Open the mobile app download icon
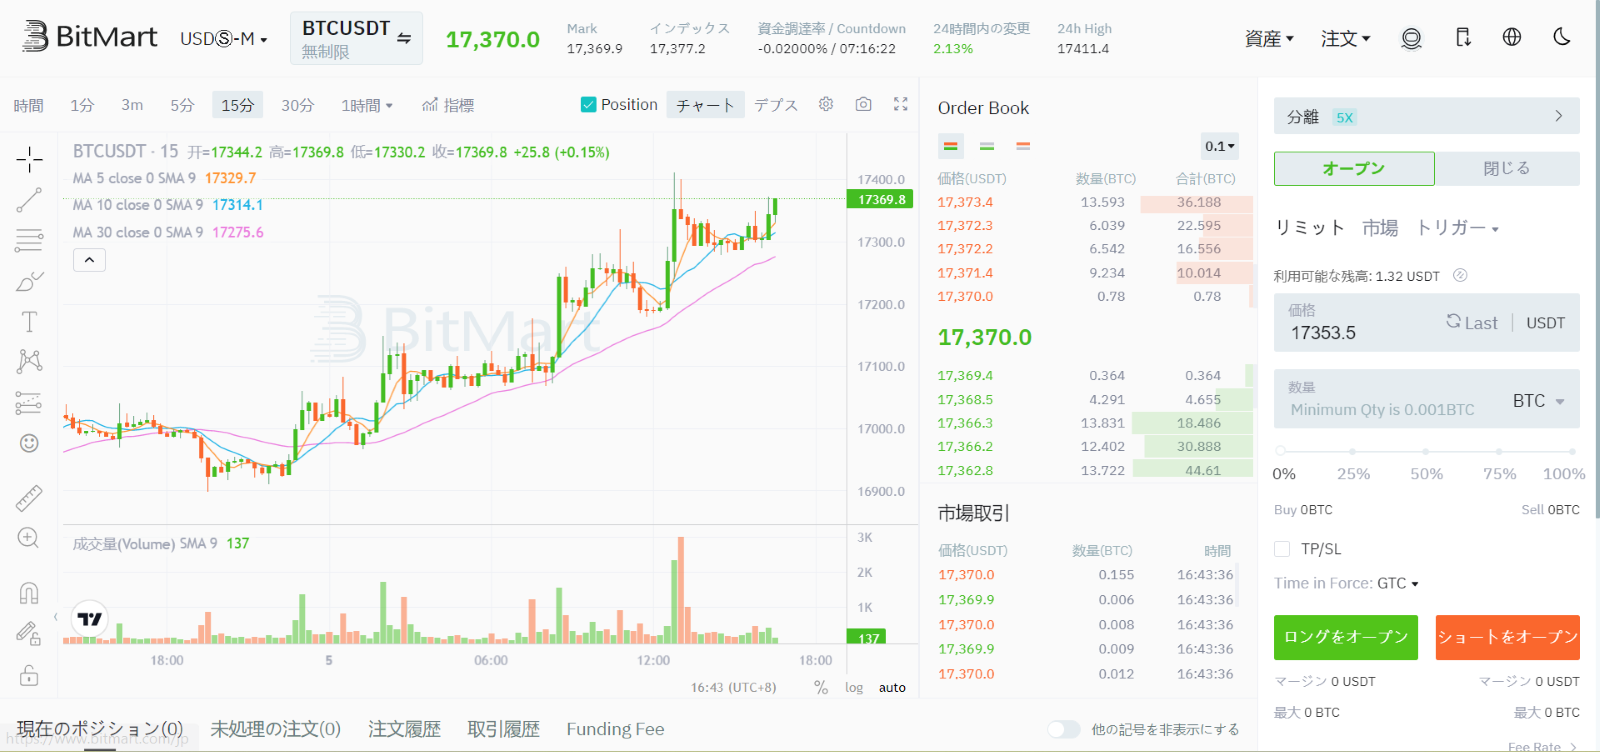This screenshot has width=1600, height=752. pos(1463,38)
